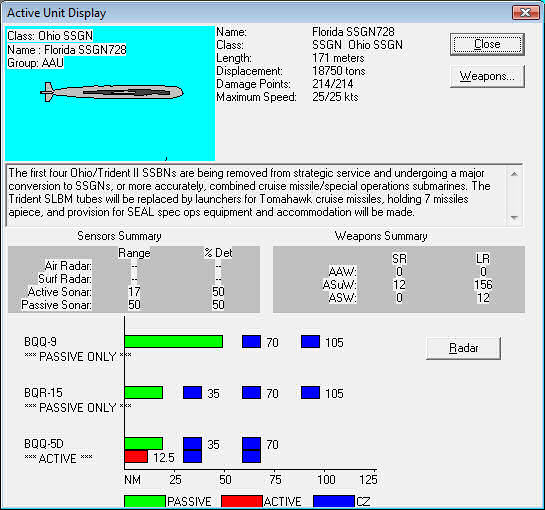Click the 'Name : Florida SSGN728' image label
Screen dimensions: 545x510
[67, 50]
